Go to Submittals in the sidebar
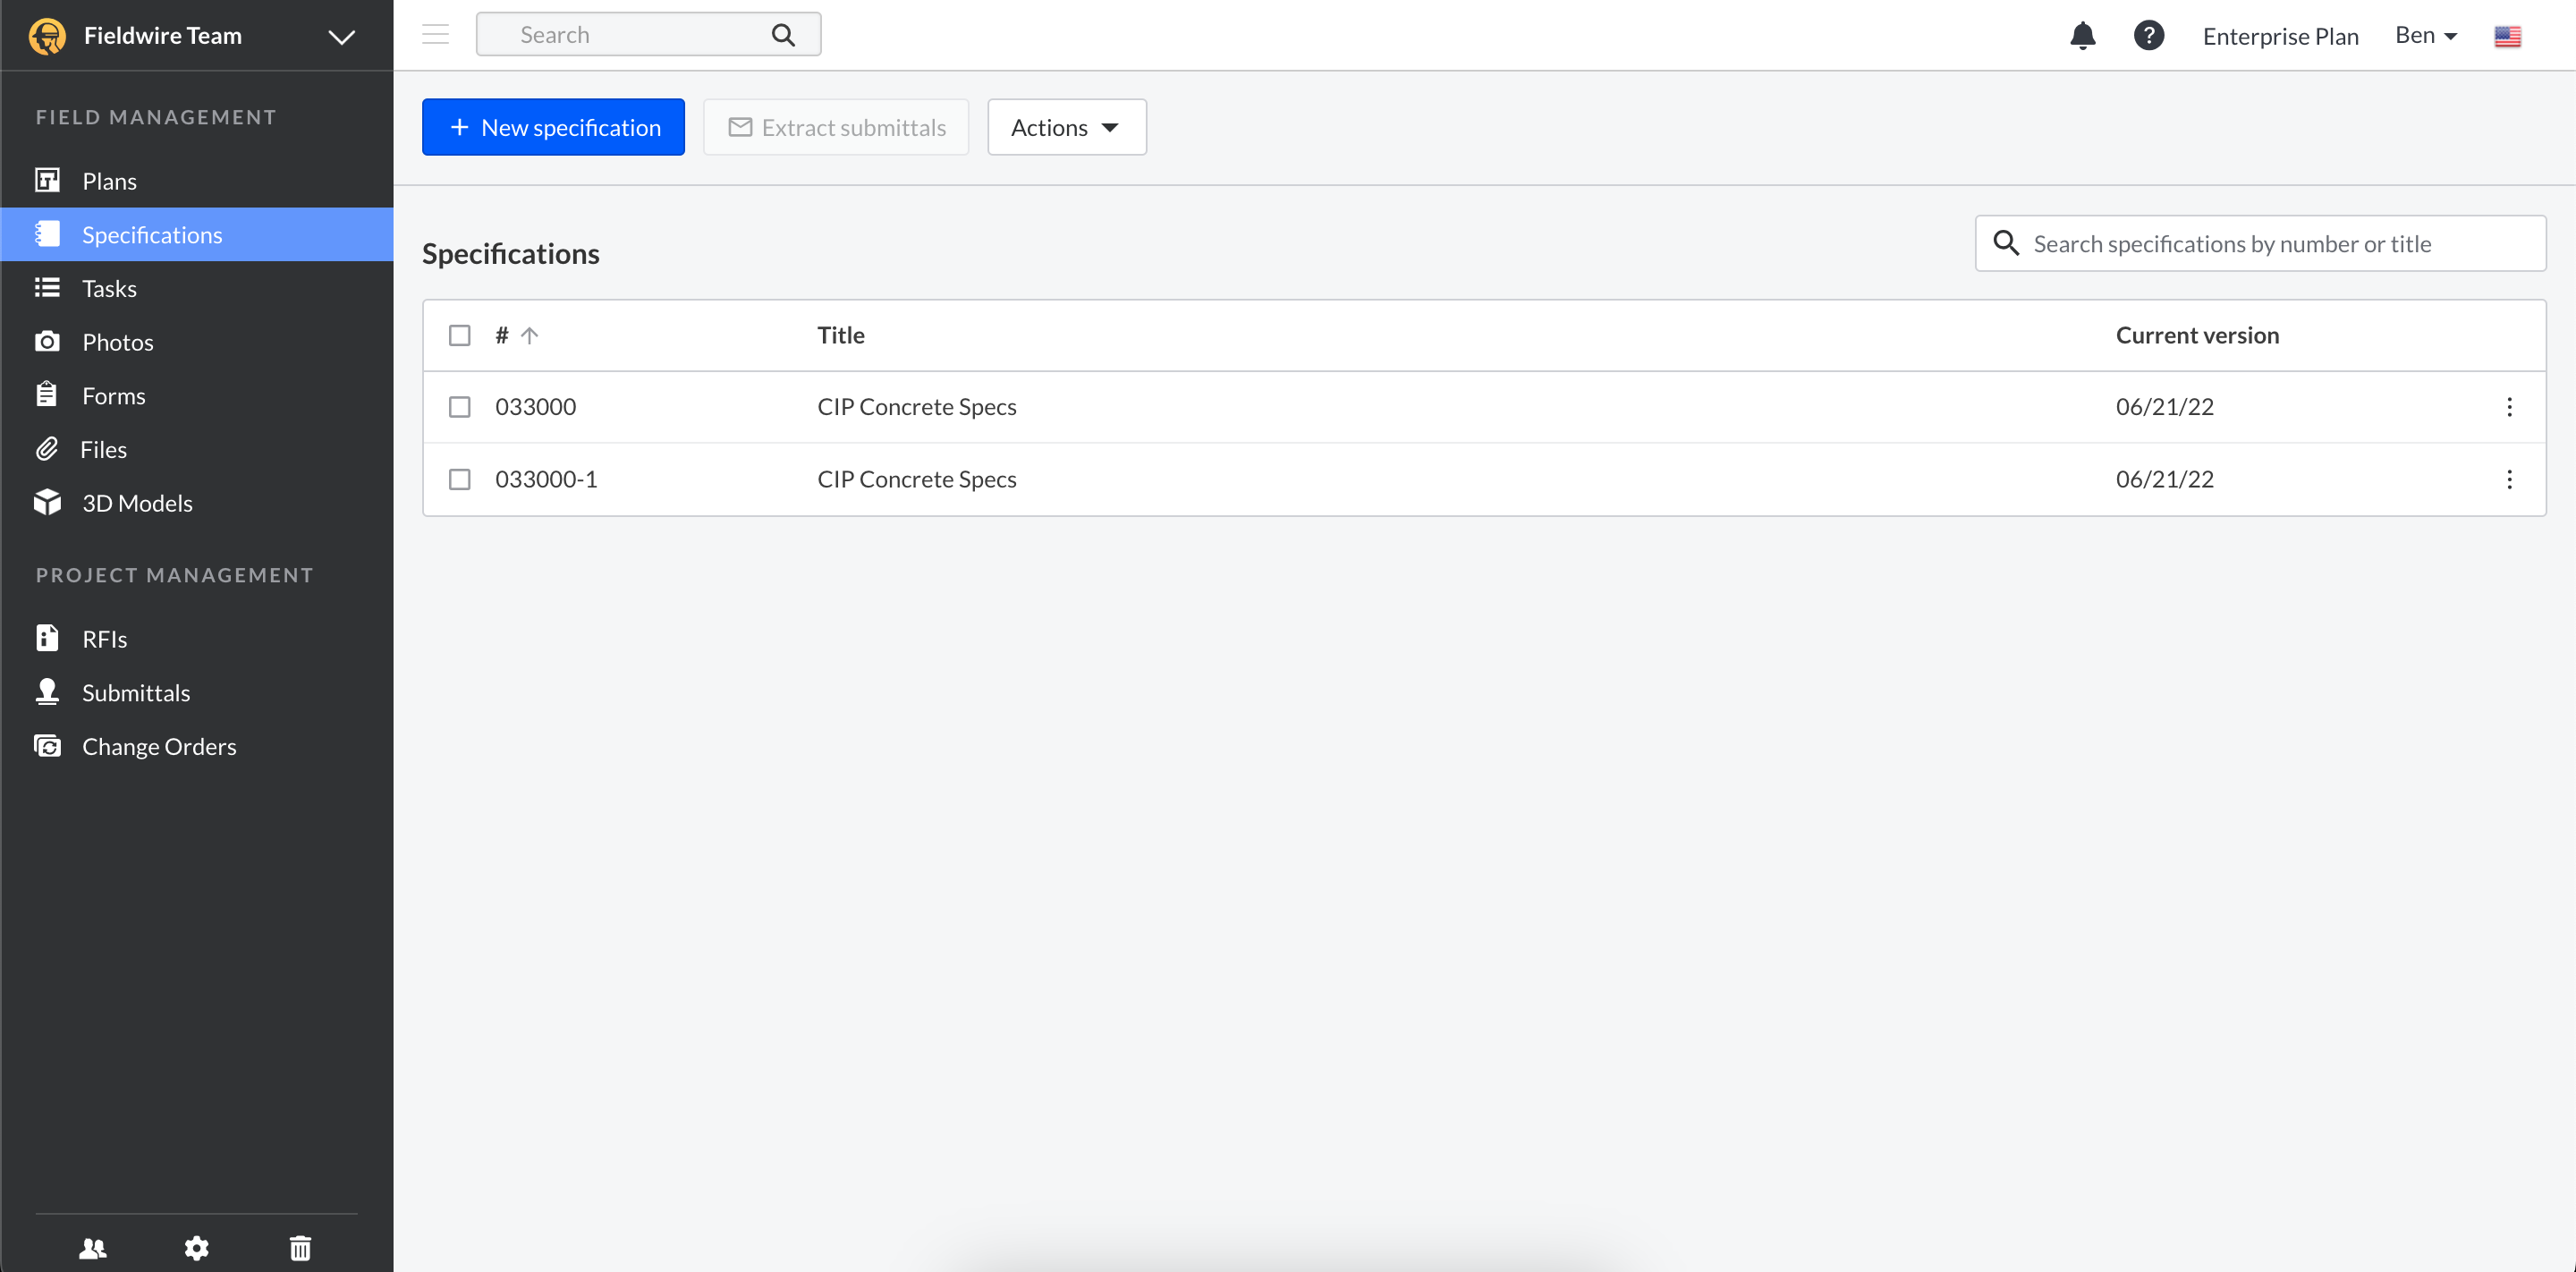The image size is (2576, 1272). (135, 692)
